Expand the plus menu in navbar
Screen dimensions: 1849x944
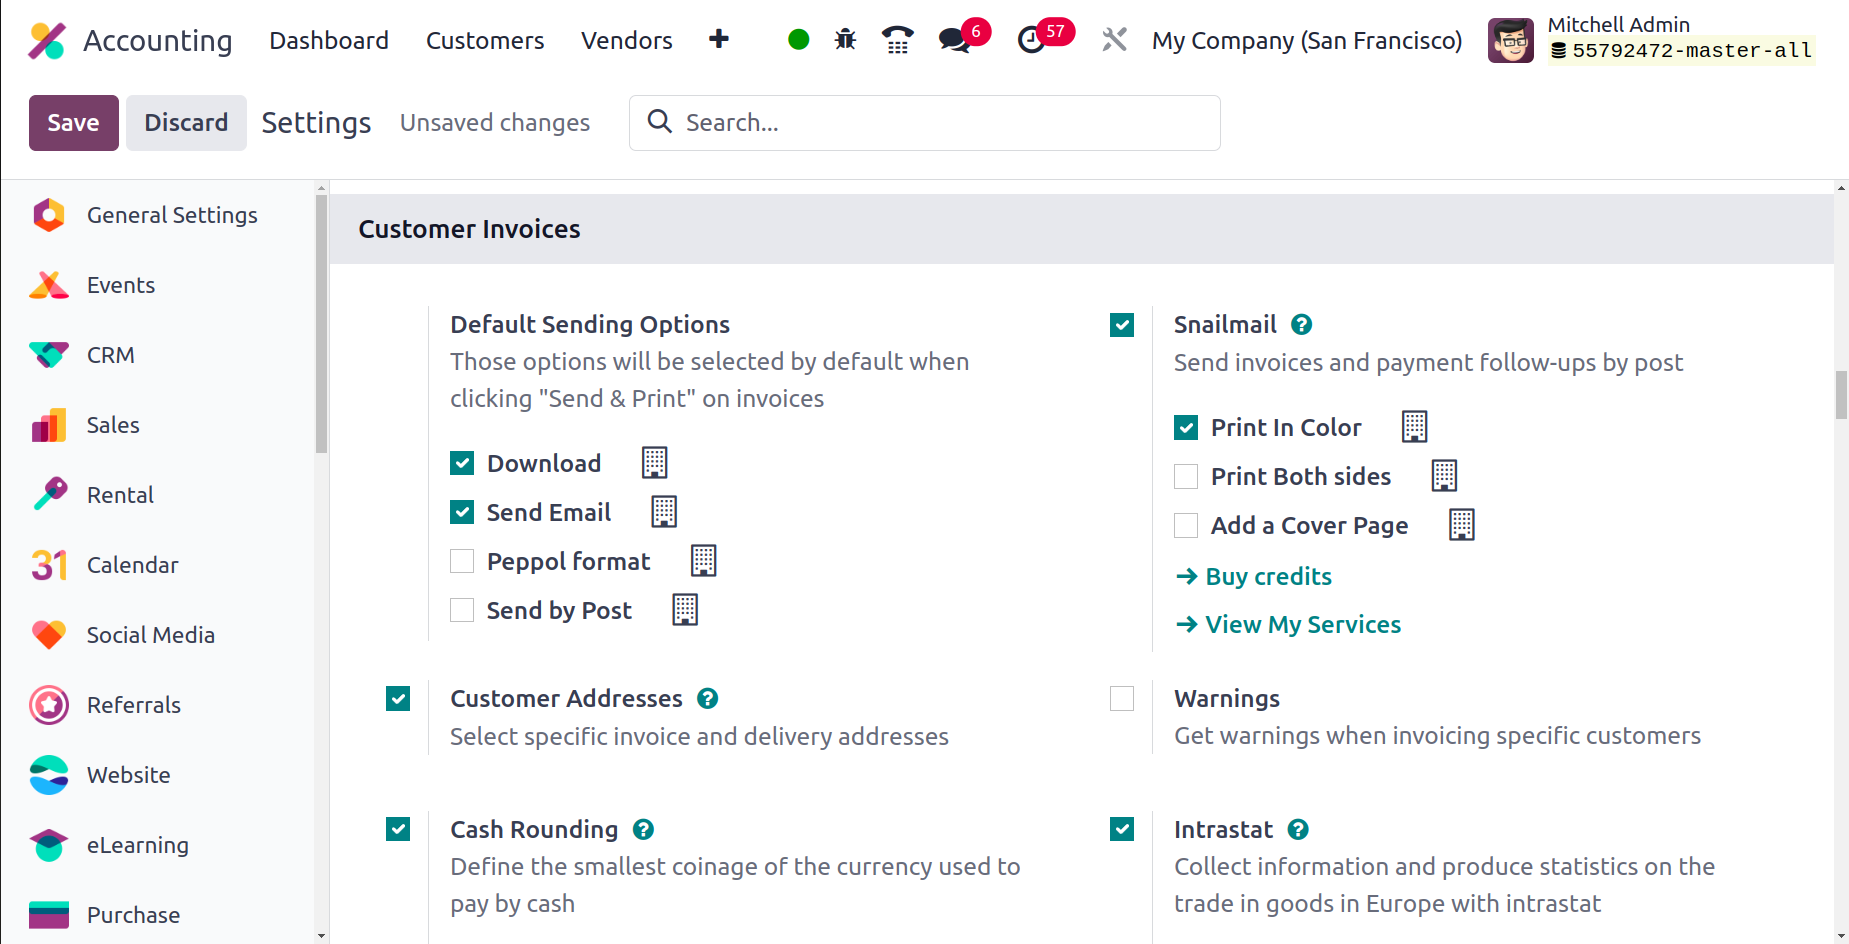[718, 39]
